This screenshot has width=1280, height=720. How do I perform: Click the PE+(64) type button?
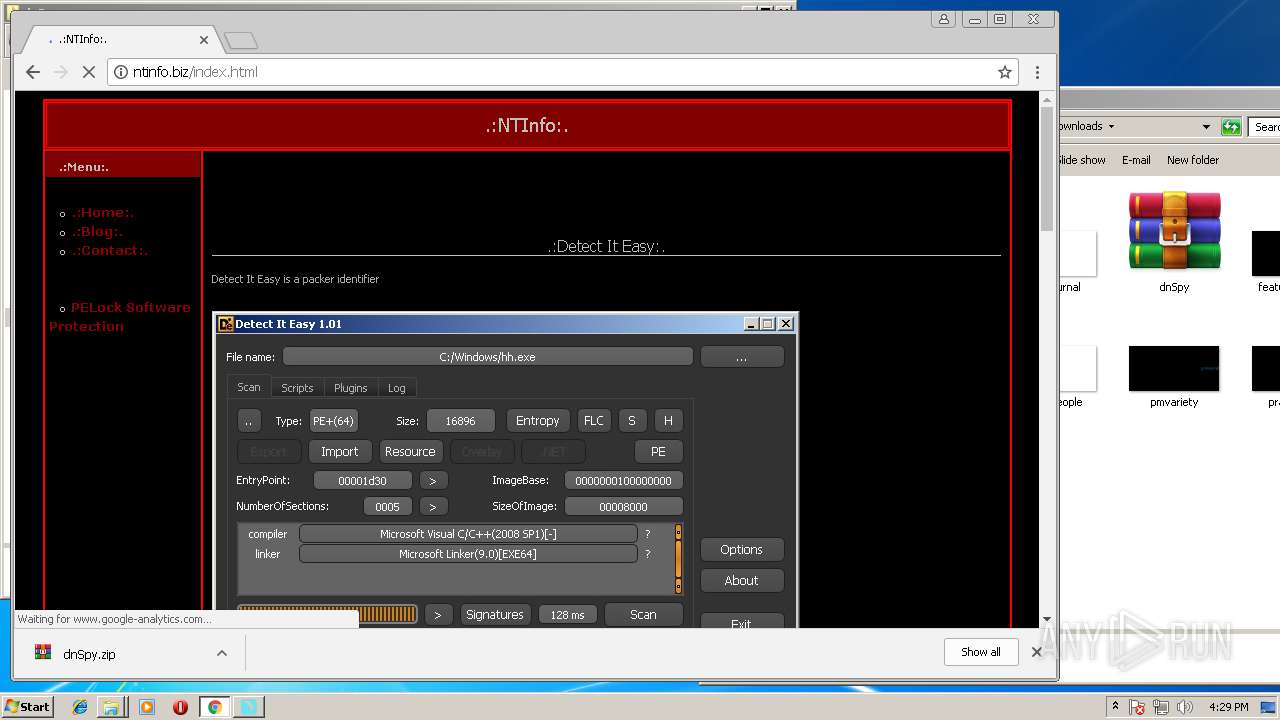click(333, 421)
